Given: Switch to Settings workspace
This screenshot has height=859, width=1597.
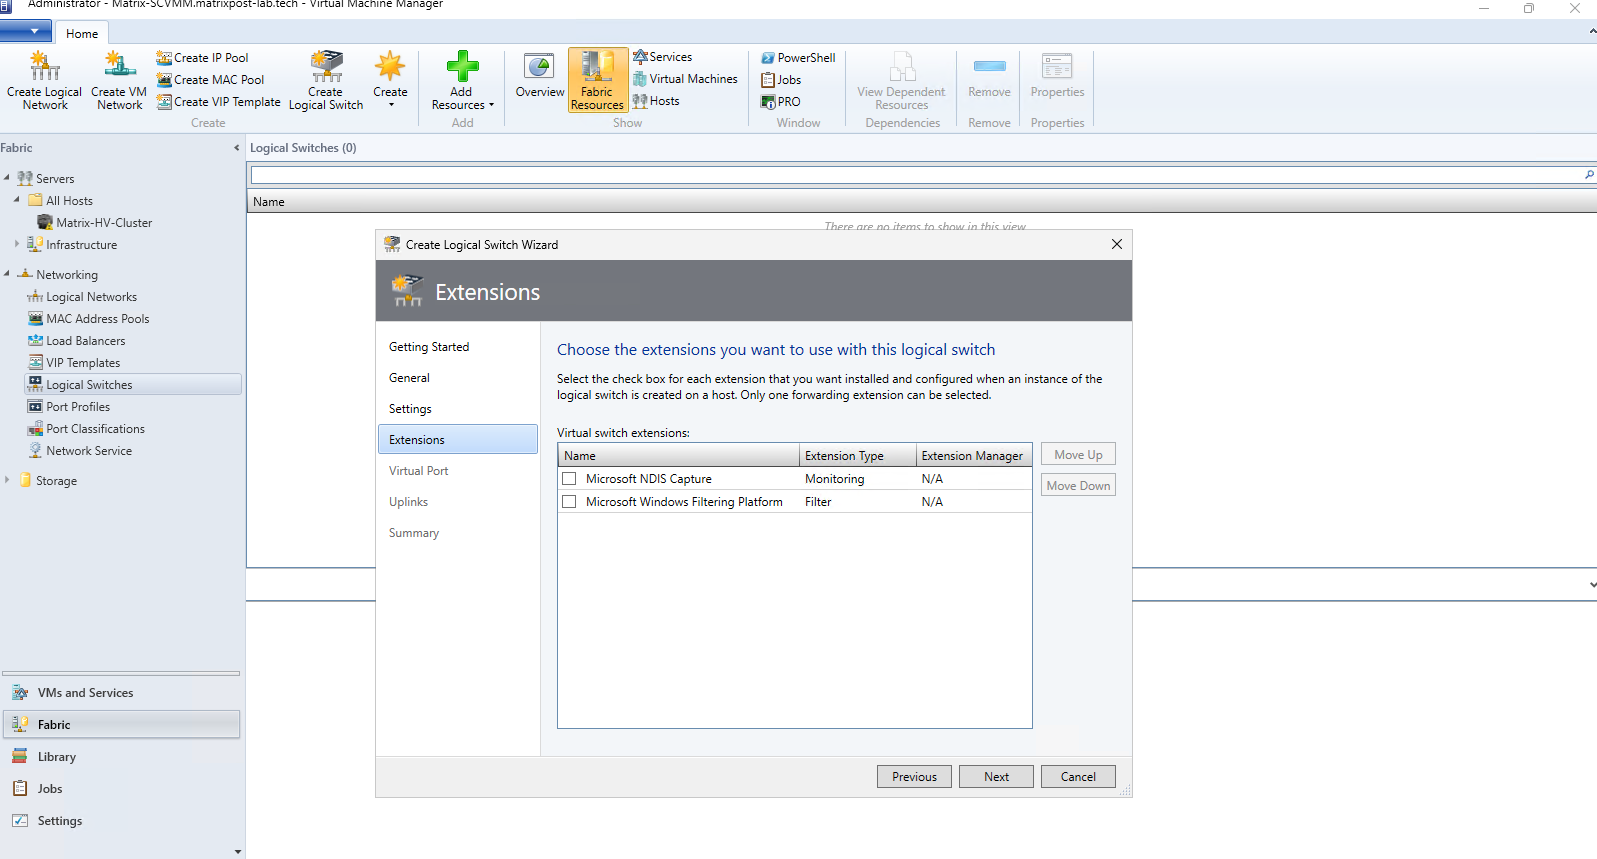Looking at the screenshot, I should [x=121, y=821].
